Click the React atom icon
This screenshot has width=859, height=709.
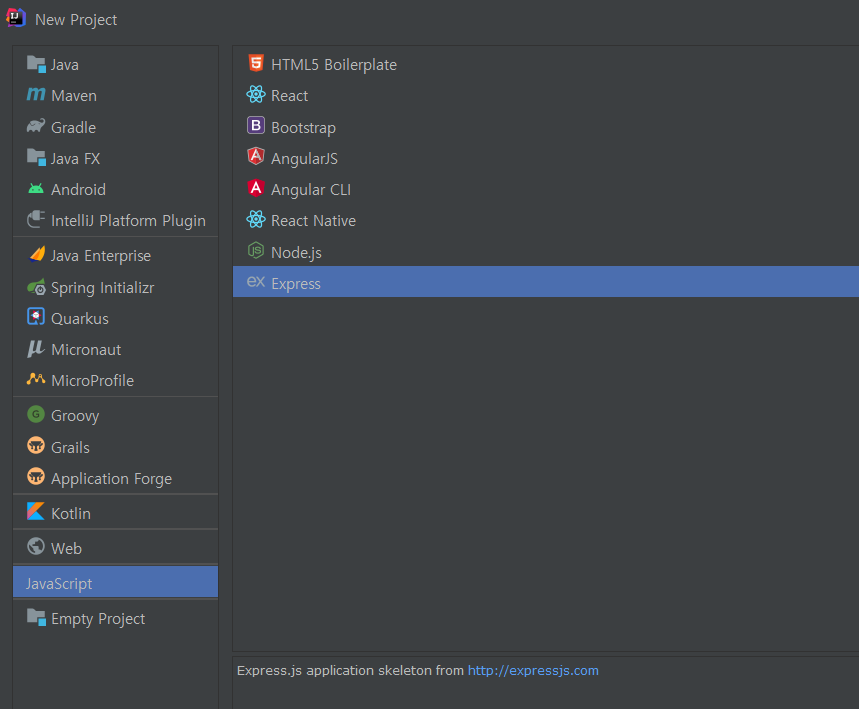point(256,94)
